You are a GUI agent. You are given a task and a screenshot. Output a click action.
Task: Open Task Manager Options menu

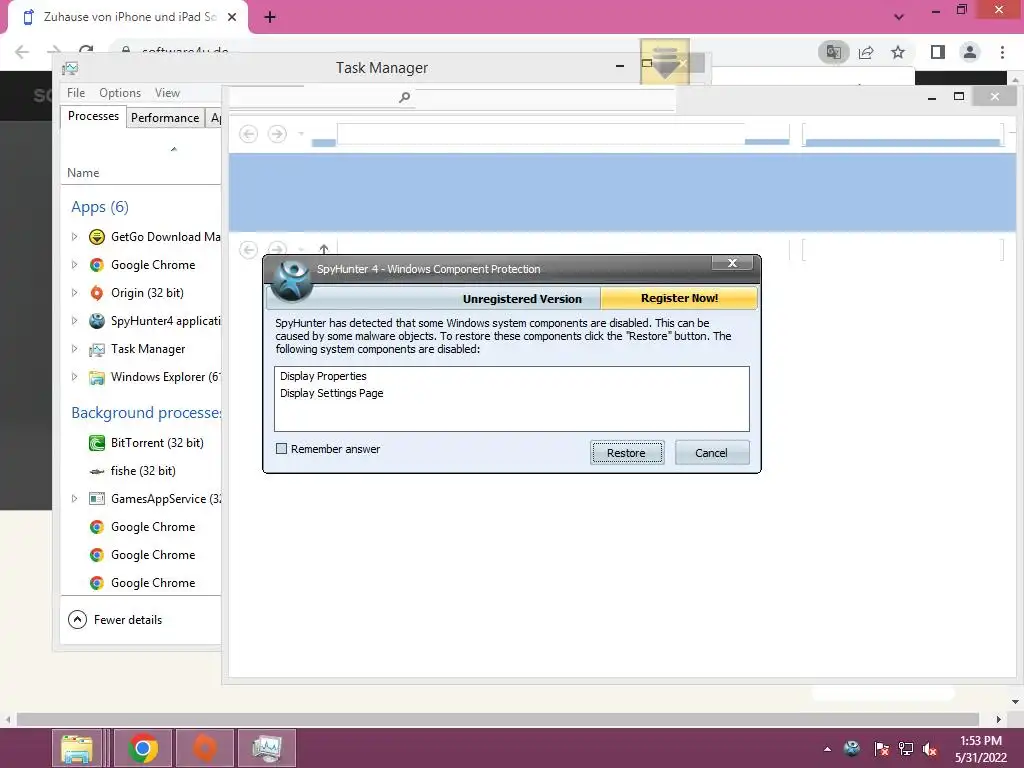click(x=120, y=93)
